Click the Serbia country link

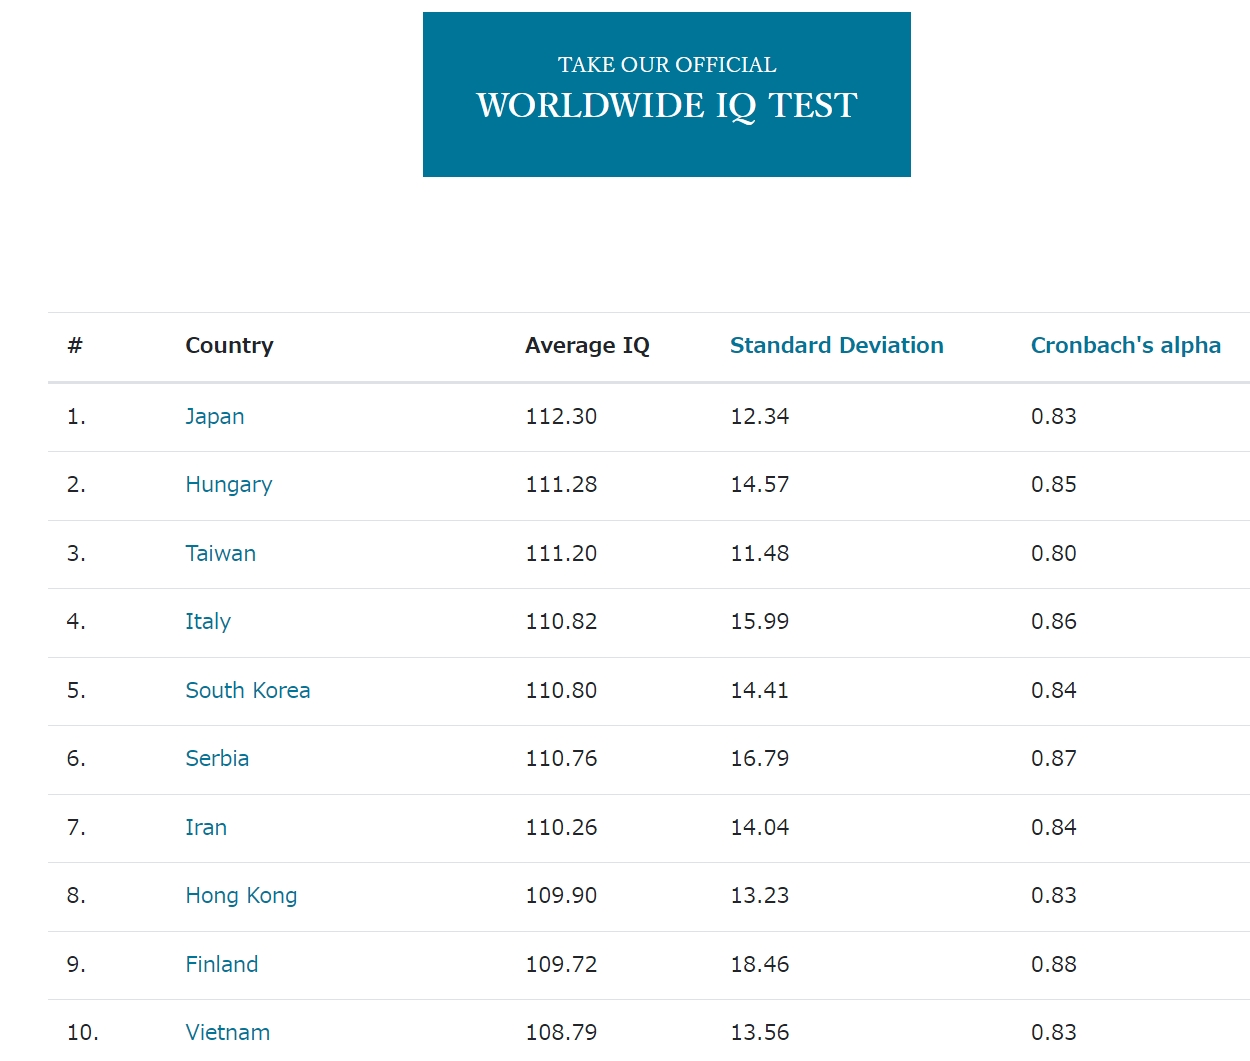coord(217,758)
